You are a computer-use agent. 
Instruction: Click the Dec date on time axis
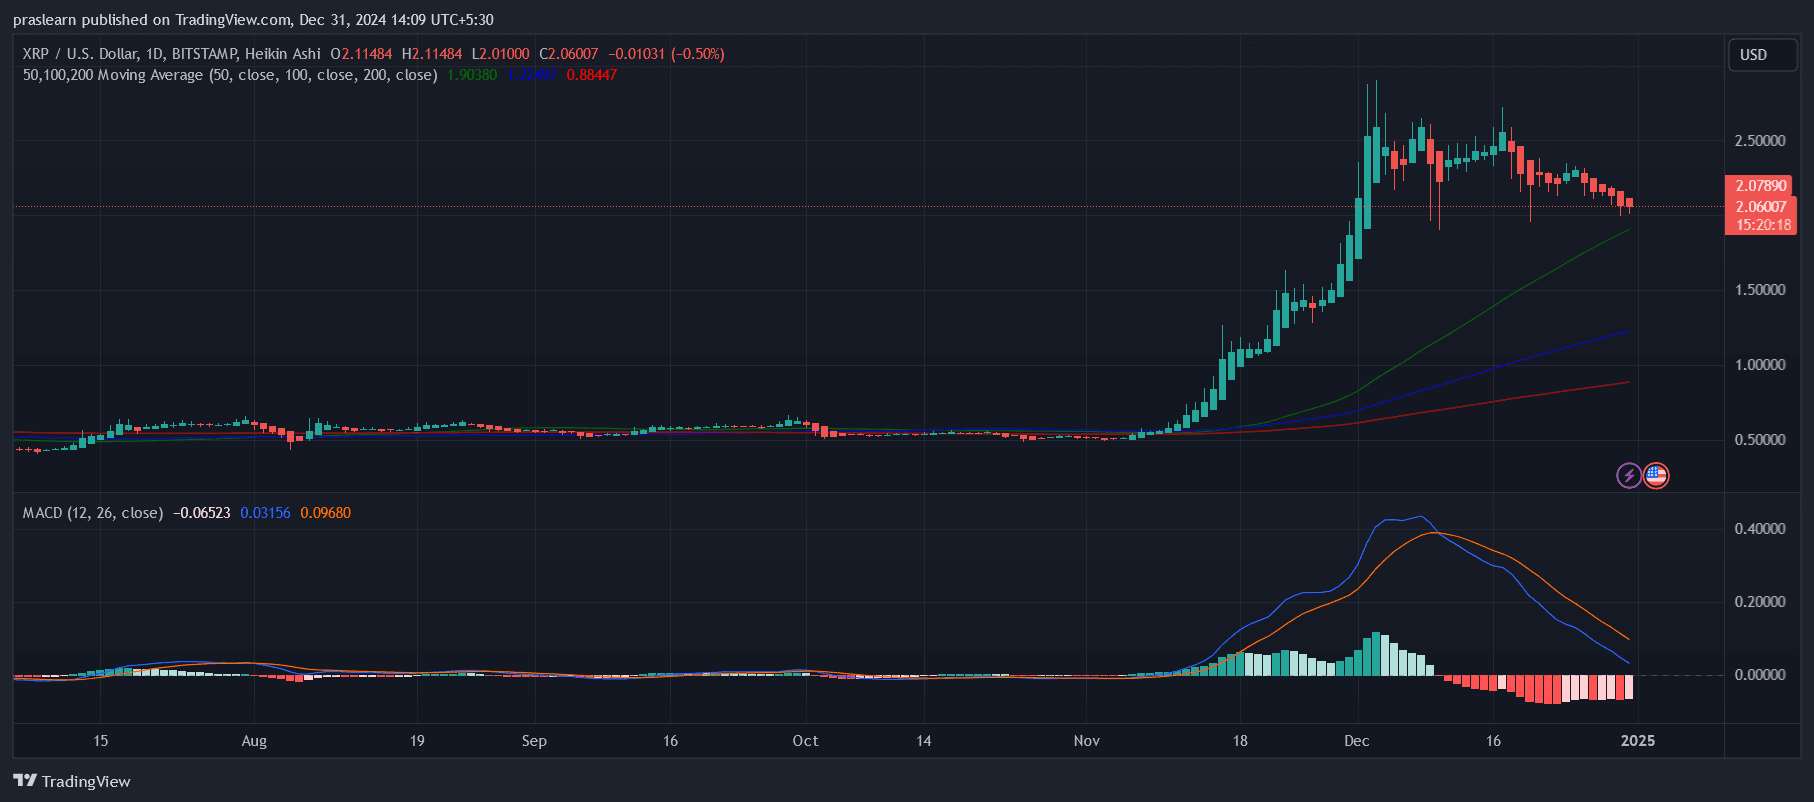coord(1357,741)
